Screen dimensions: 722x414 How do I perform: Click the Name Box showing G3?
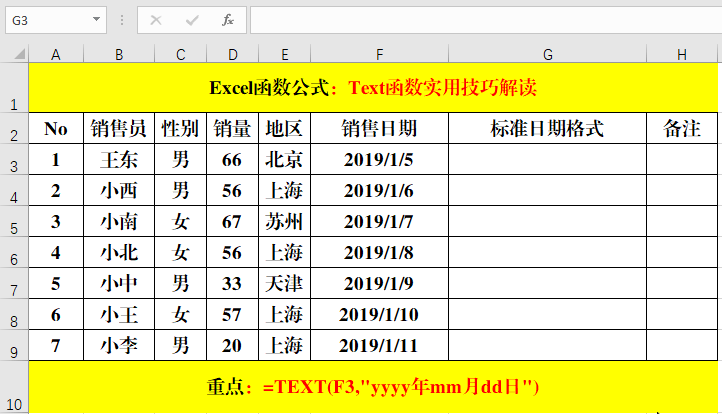click(x=56, y=20)
